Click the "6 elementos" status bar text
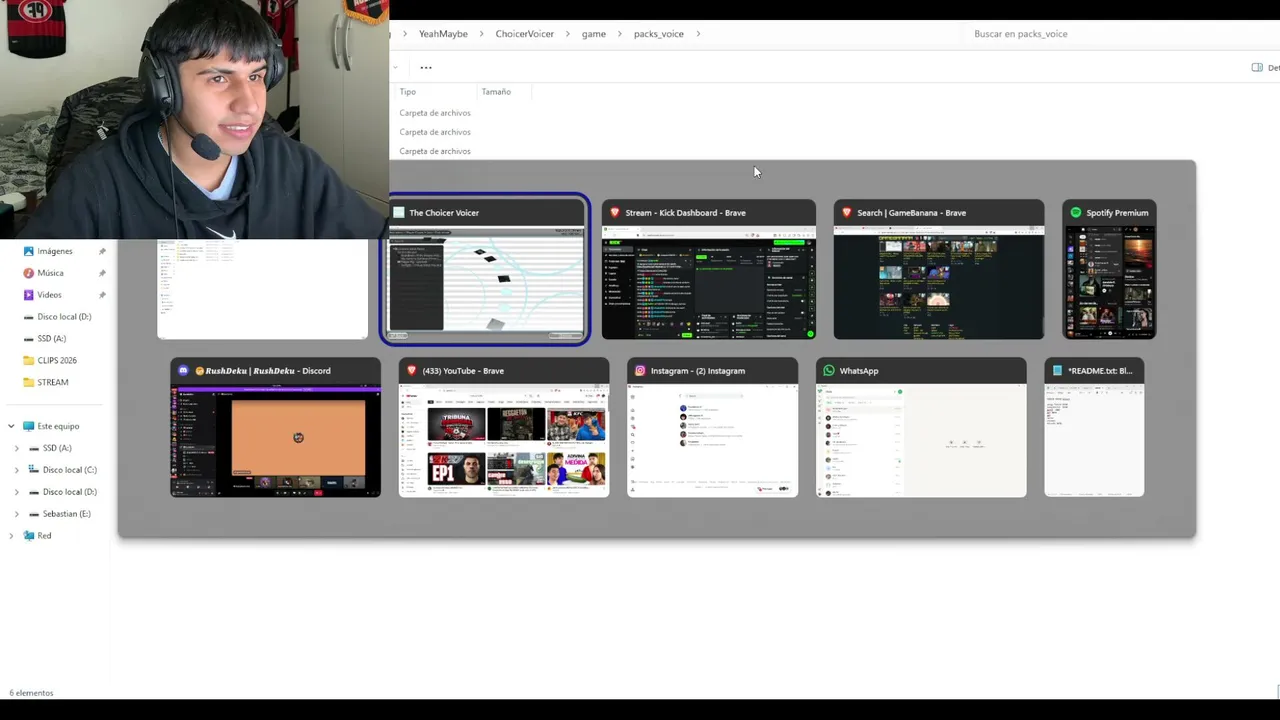Viewport: 1280px width, 720px height. tap(31, 693)
